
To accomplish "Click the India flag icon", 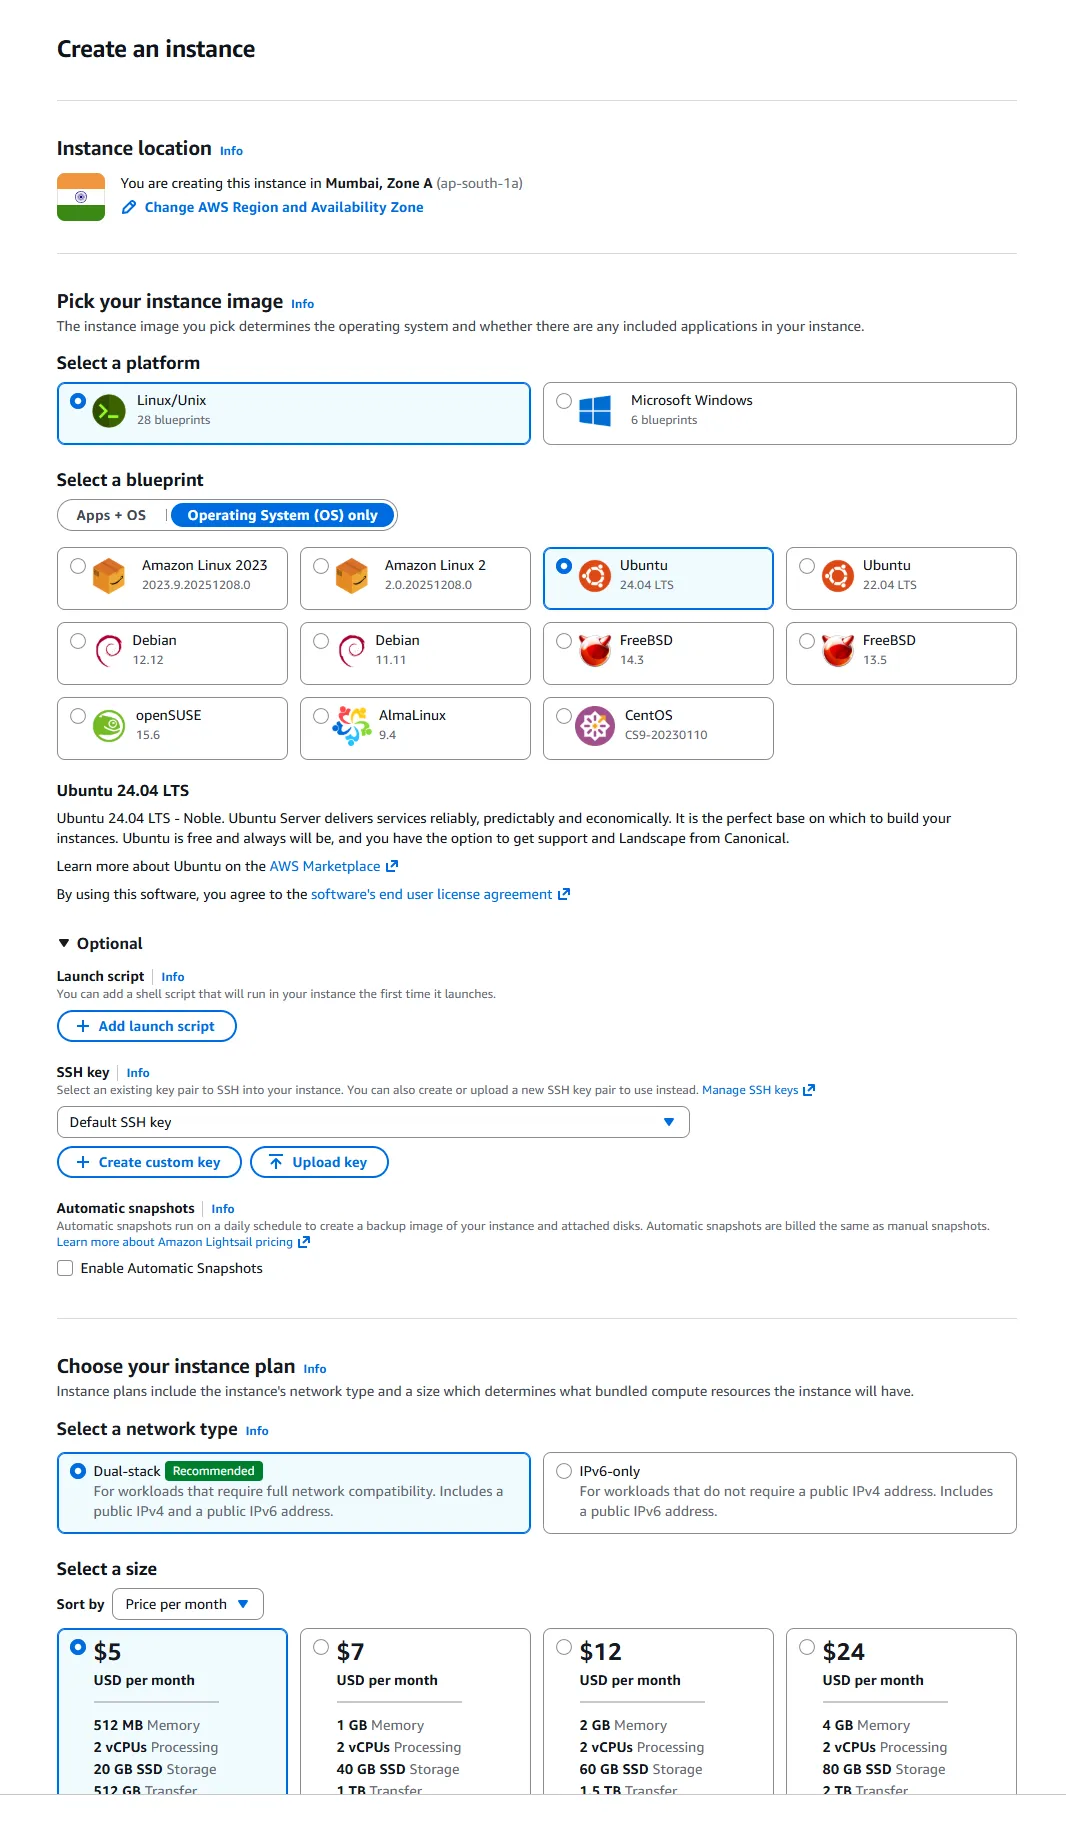I will tap(81, 195).
